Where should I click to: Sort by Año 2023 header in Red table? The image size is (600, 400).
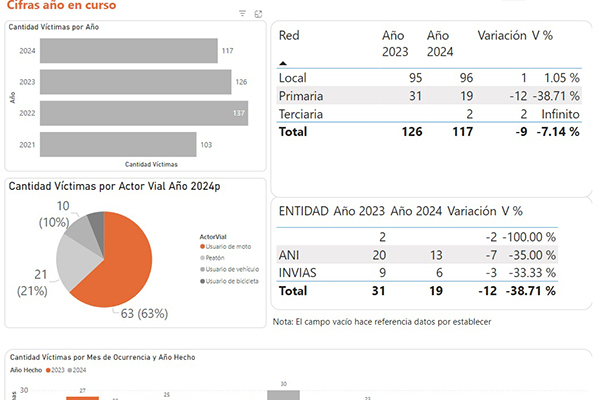[395, 44]
